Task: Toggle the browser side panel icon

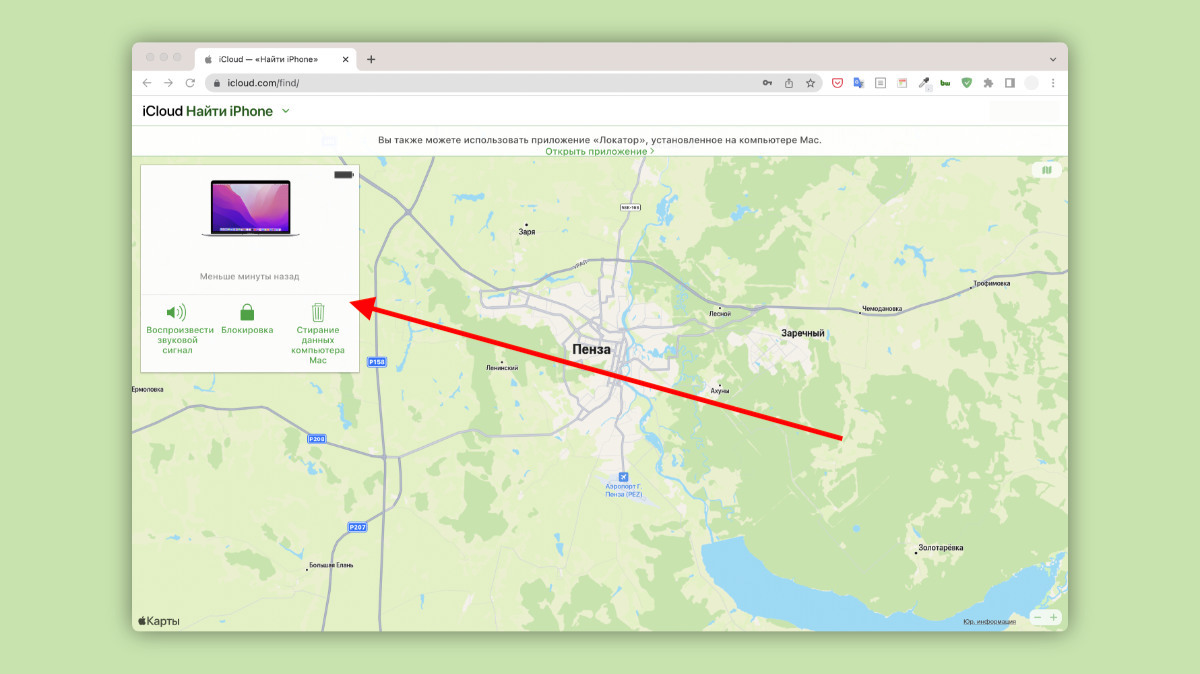Action: pyautogui.click(x=1010, y=83)
